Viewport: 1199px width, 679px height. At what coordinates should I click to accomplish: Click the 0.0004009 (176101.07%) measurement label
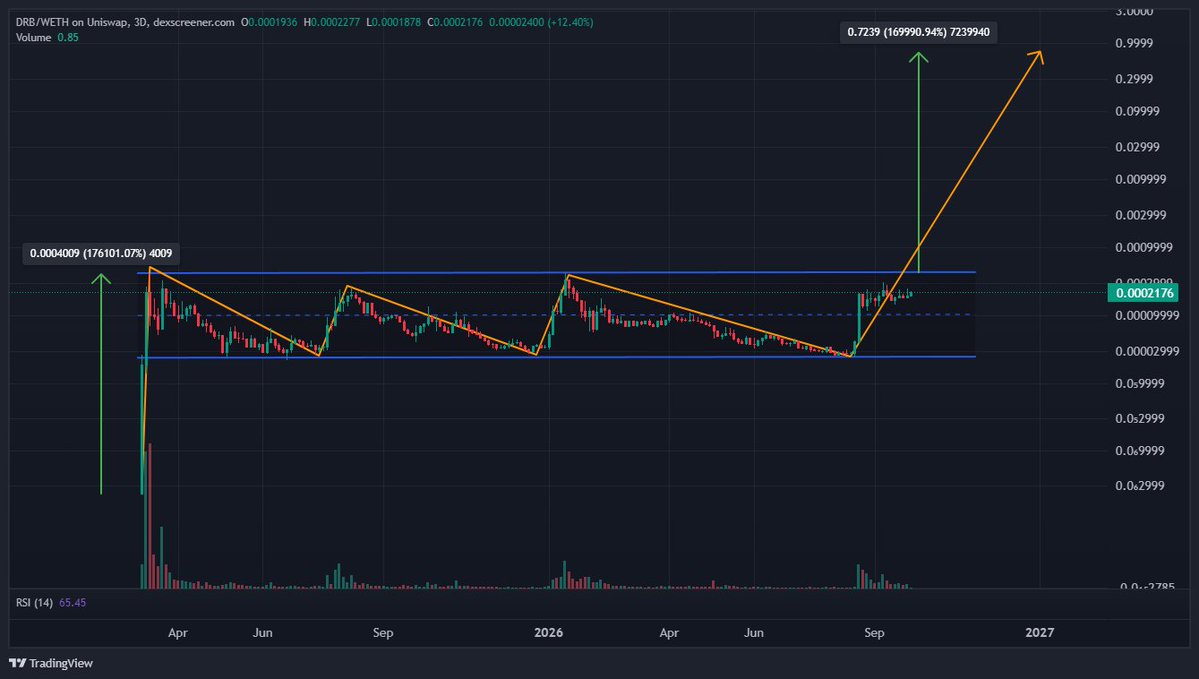(101, 253)
